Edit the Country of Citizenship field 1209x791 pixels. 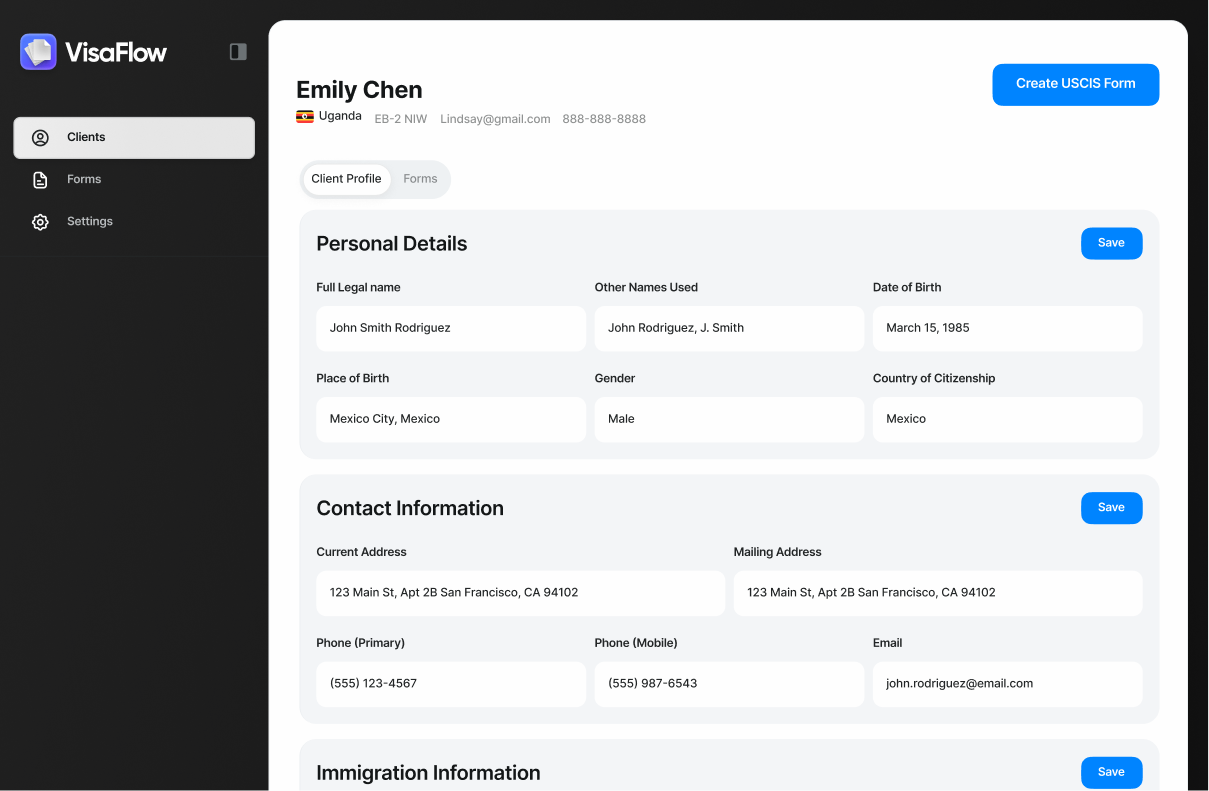[x=1007, y=419]
